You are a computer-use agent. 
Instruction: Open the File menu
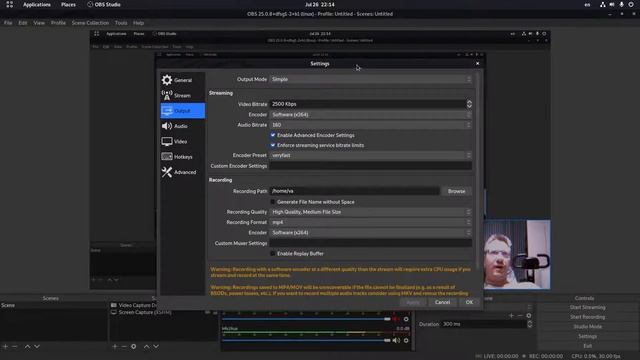tap(8, 23)
